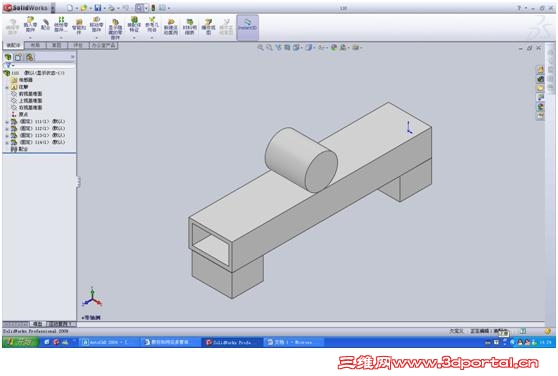Open the SolidWorks logo menu arrow
Image resolution: width=558 pixels, height=376 pixels.
click(x=53, y=7)
